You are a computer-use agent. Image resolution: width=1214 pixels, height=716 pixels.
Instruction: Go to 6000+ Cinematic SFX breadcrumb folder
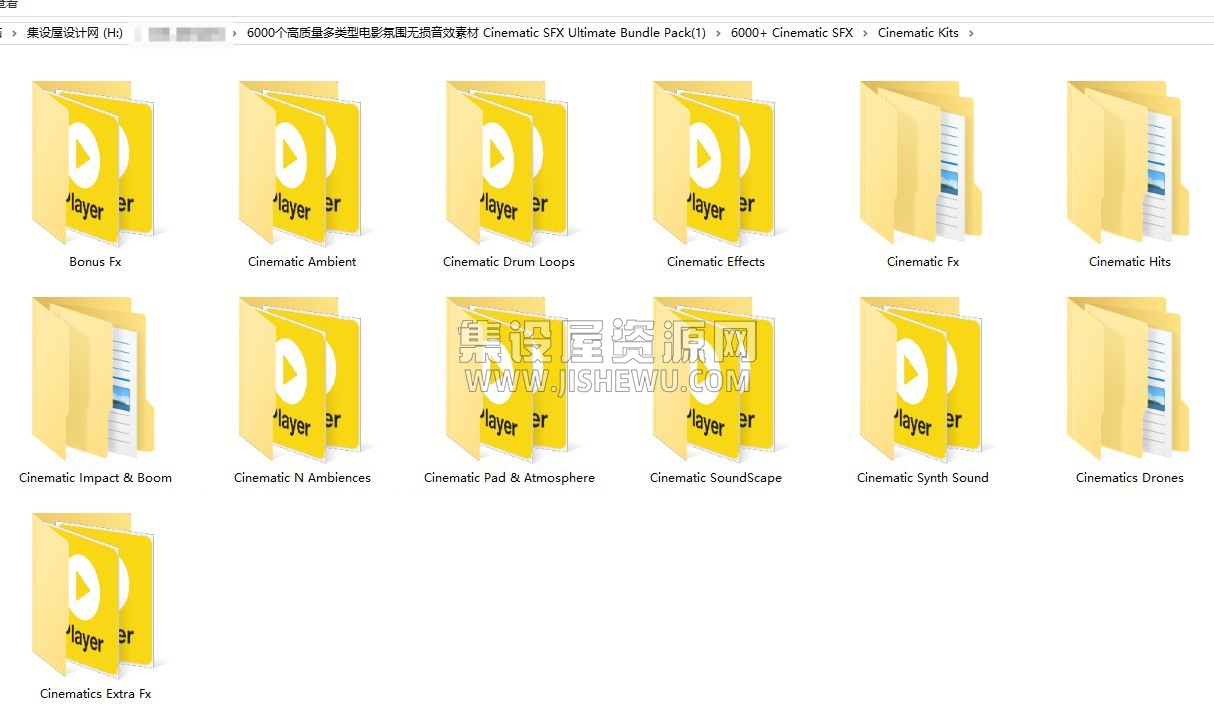[x=792, y=33]
